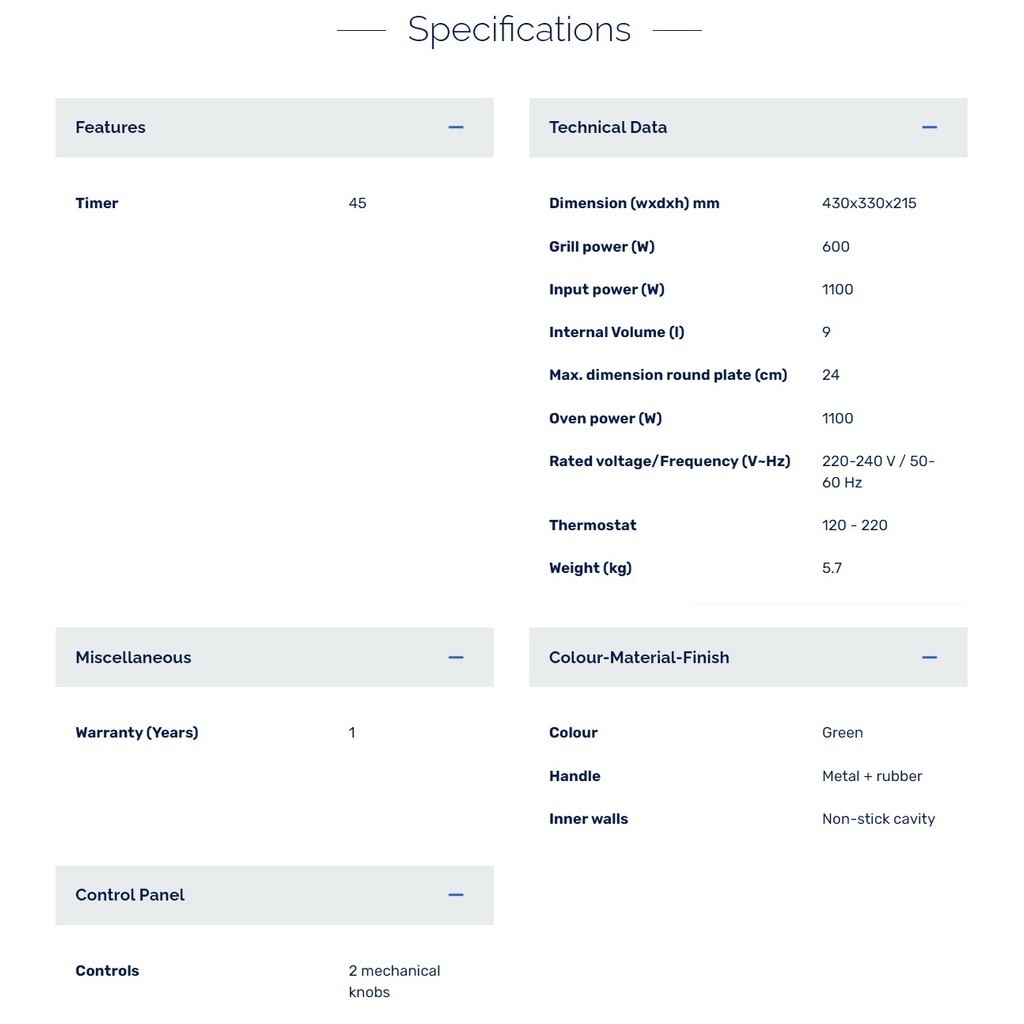Click the 430x330x215 dimension value
The width and height of the screenshot is (1024, 1024).
(x=869, y=203)
